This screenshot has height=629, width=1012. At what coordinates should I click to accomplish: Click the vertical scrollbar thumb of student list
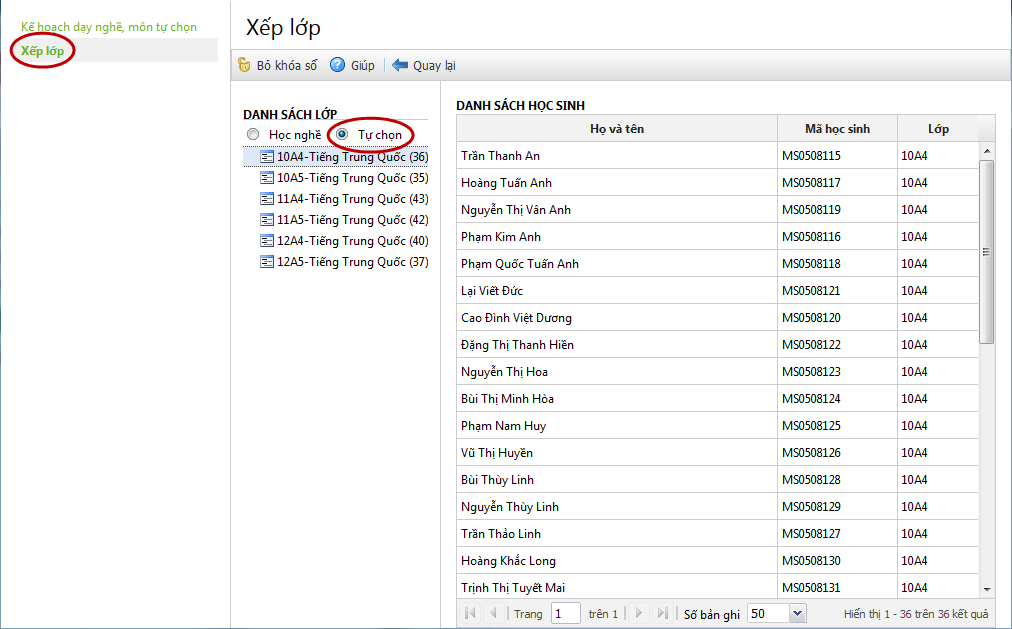point(986,252)
